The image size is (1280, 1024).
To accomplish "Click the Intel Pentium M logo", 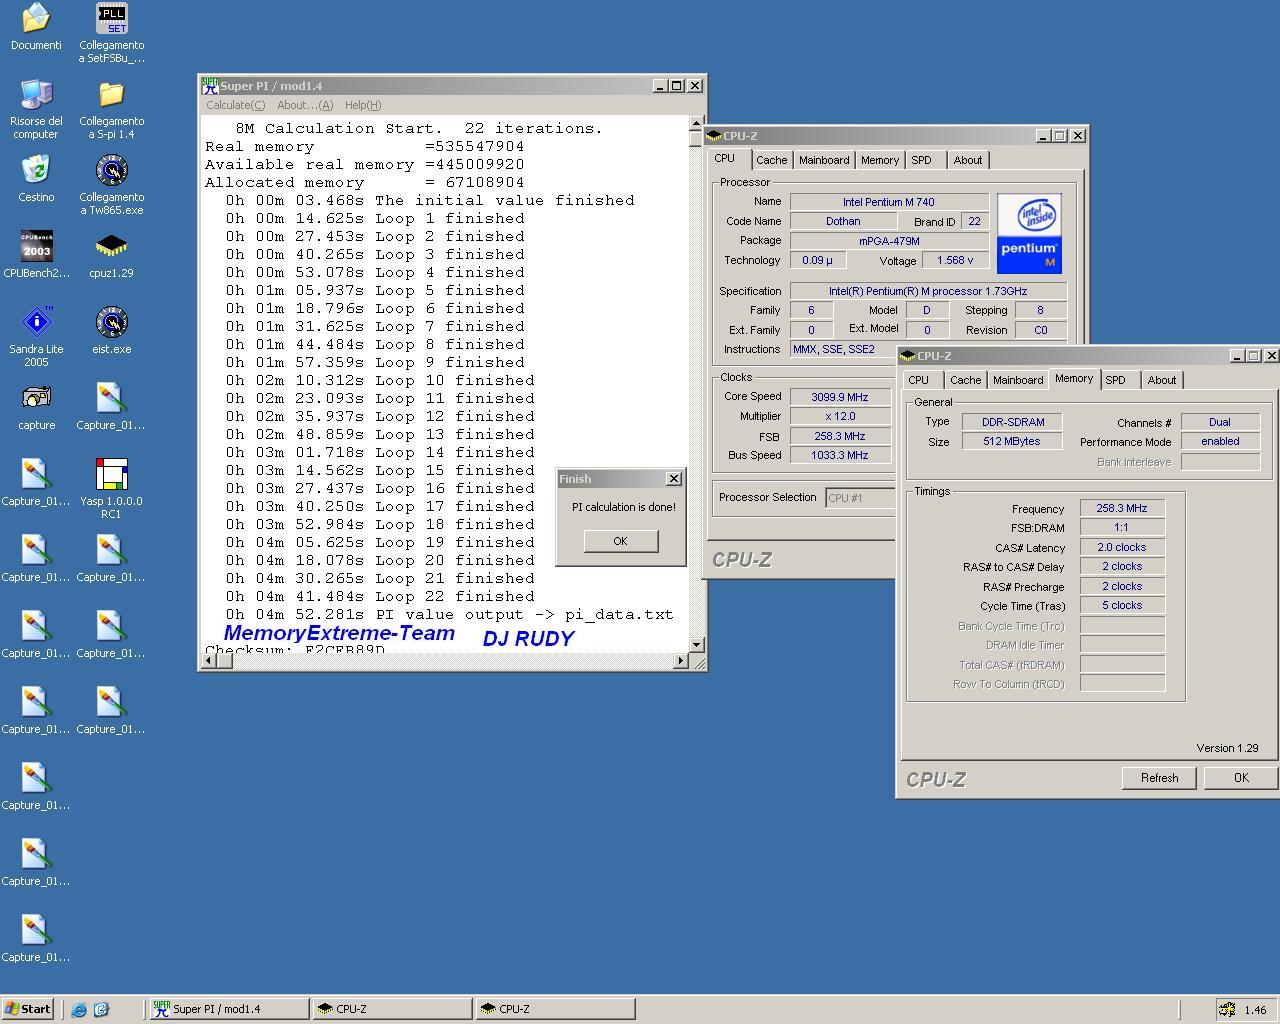I will coord(1029,234).
